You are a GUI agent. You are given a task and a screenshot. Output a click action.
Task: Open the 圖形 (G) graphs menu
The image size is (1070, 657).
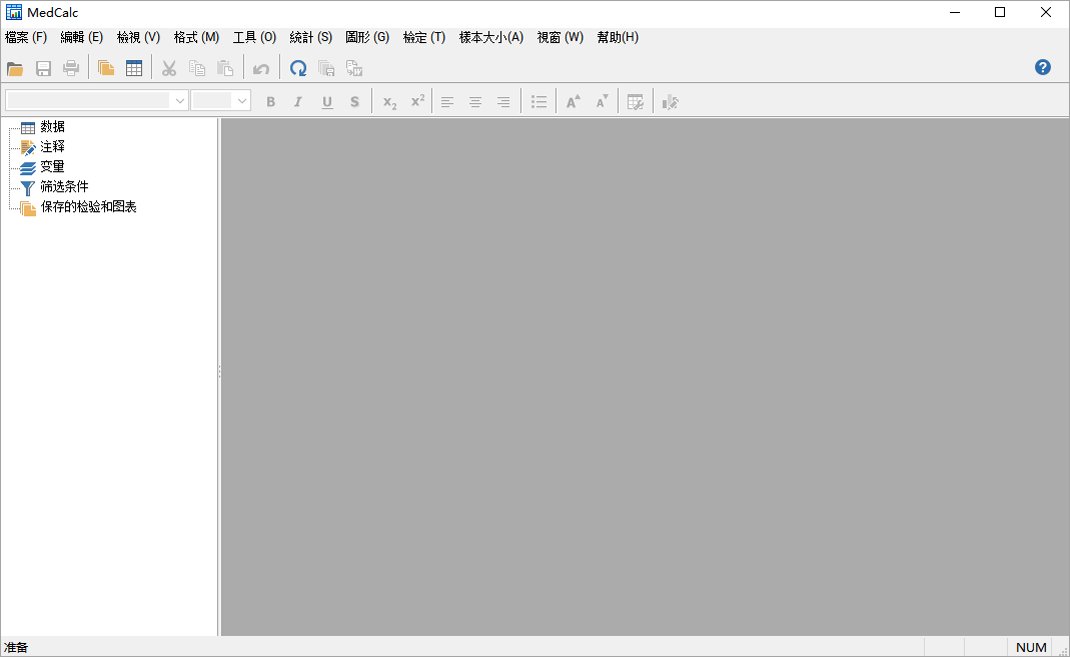pyautogui.click(x=367, y=38)
